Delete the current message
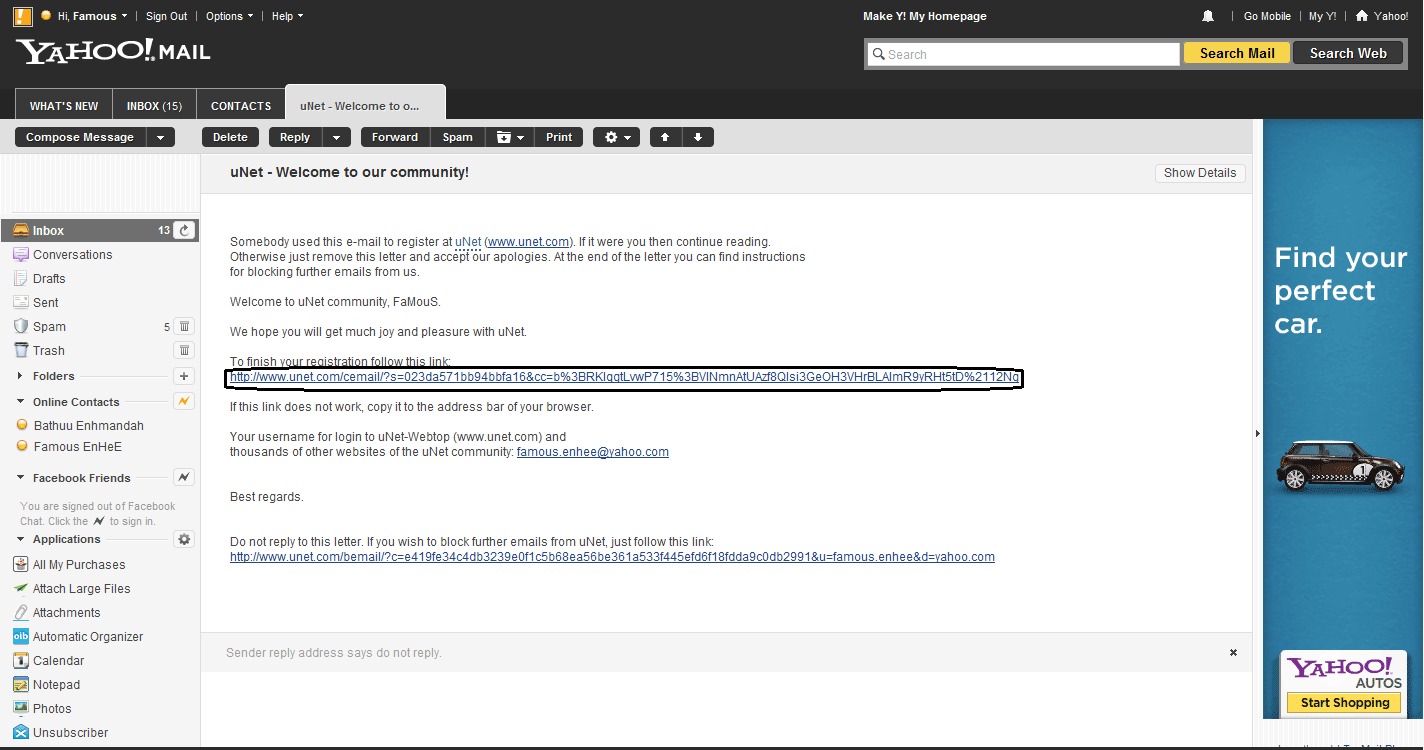This screenshot has width=1424, height=750. [x=231, y=137]
